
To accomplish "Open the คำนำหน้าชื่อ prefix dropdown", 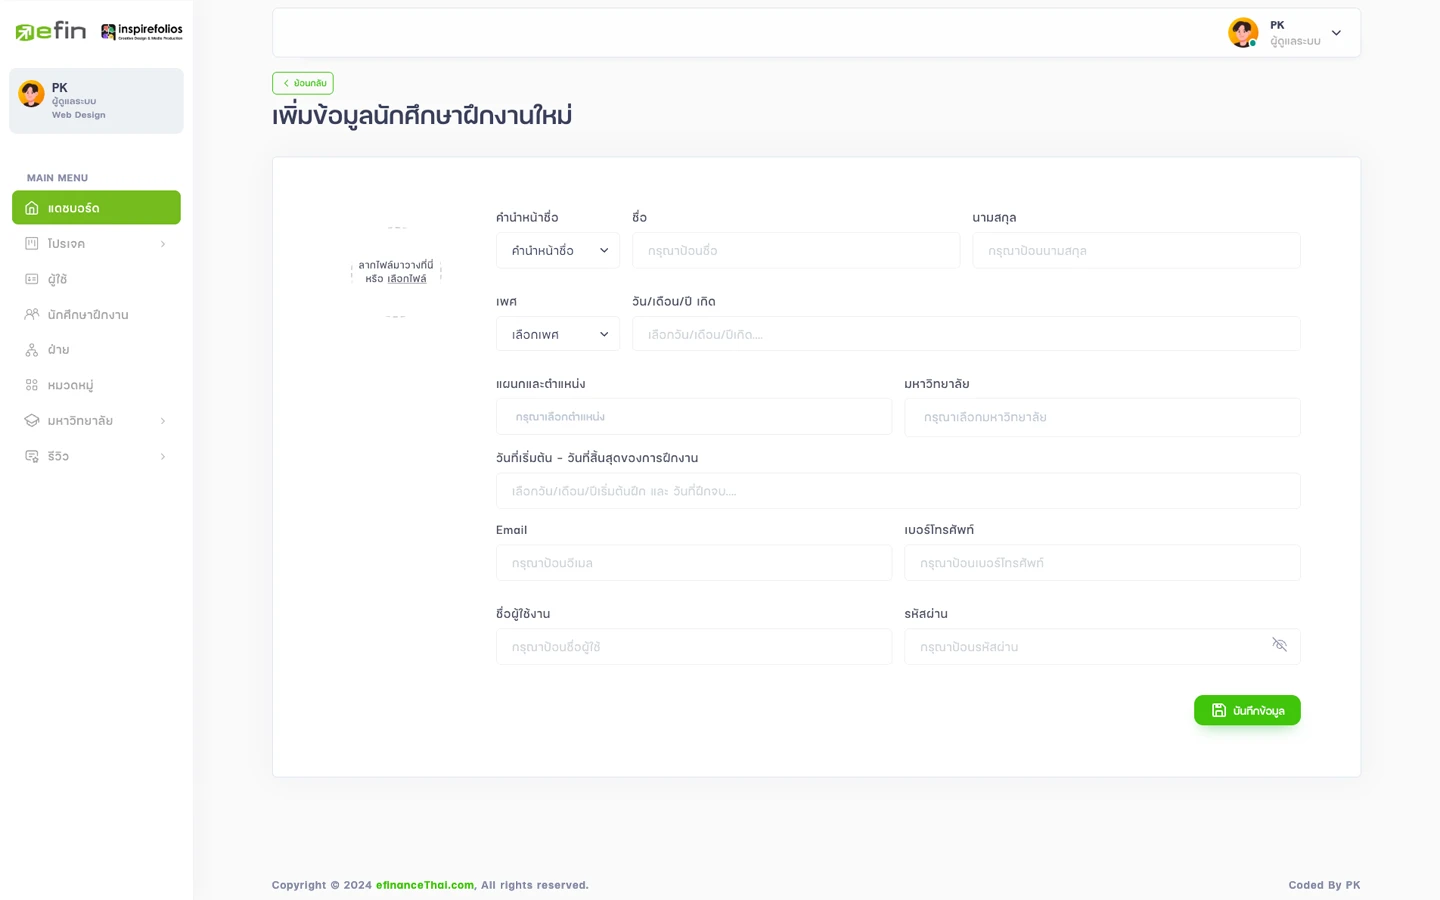I will (x=557, y=251).
